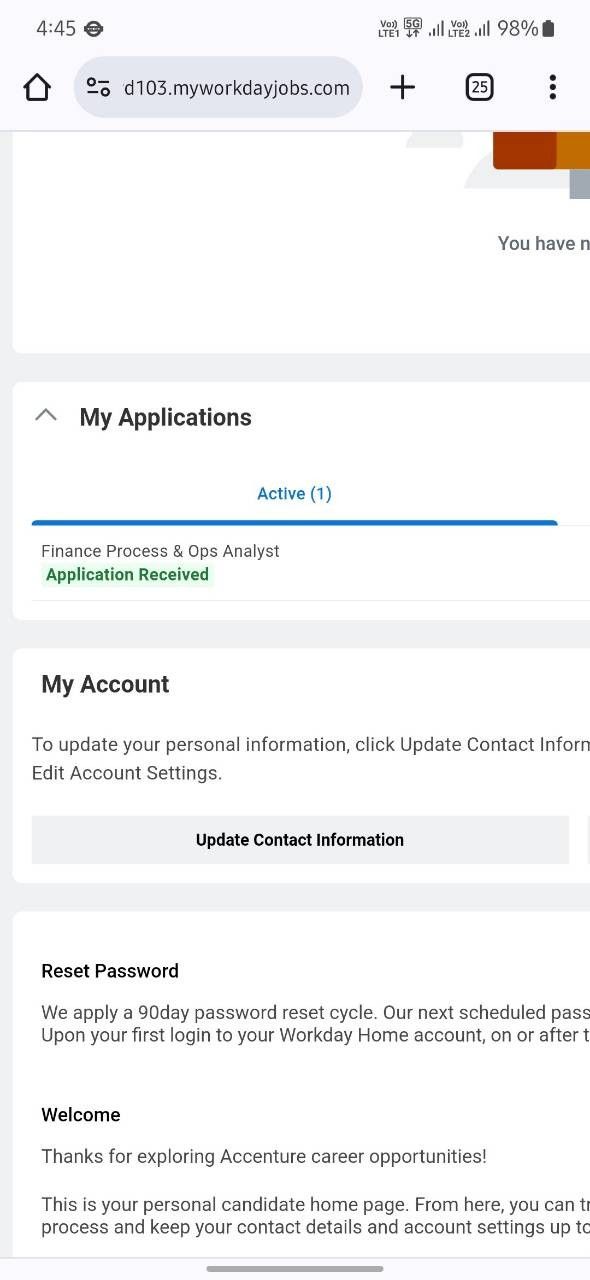The width and height of the screenshot is (590, 1280).
Task: Switch to the Active (1) applications tab
Action: (x=294, y=493)
